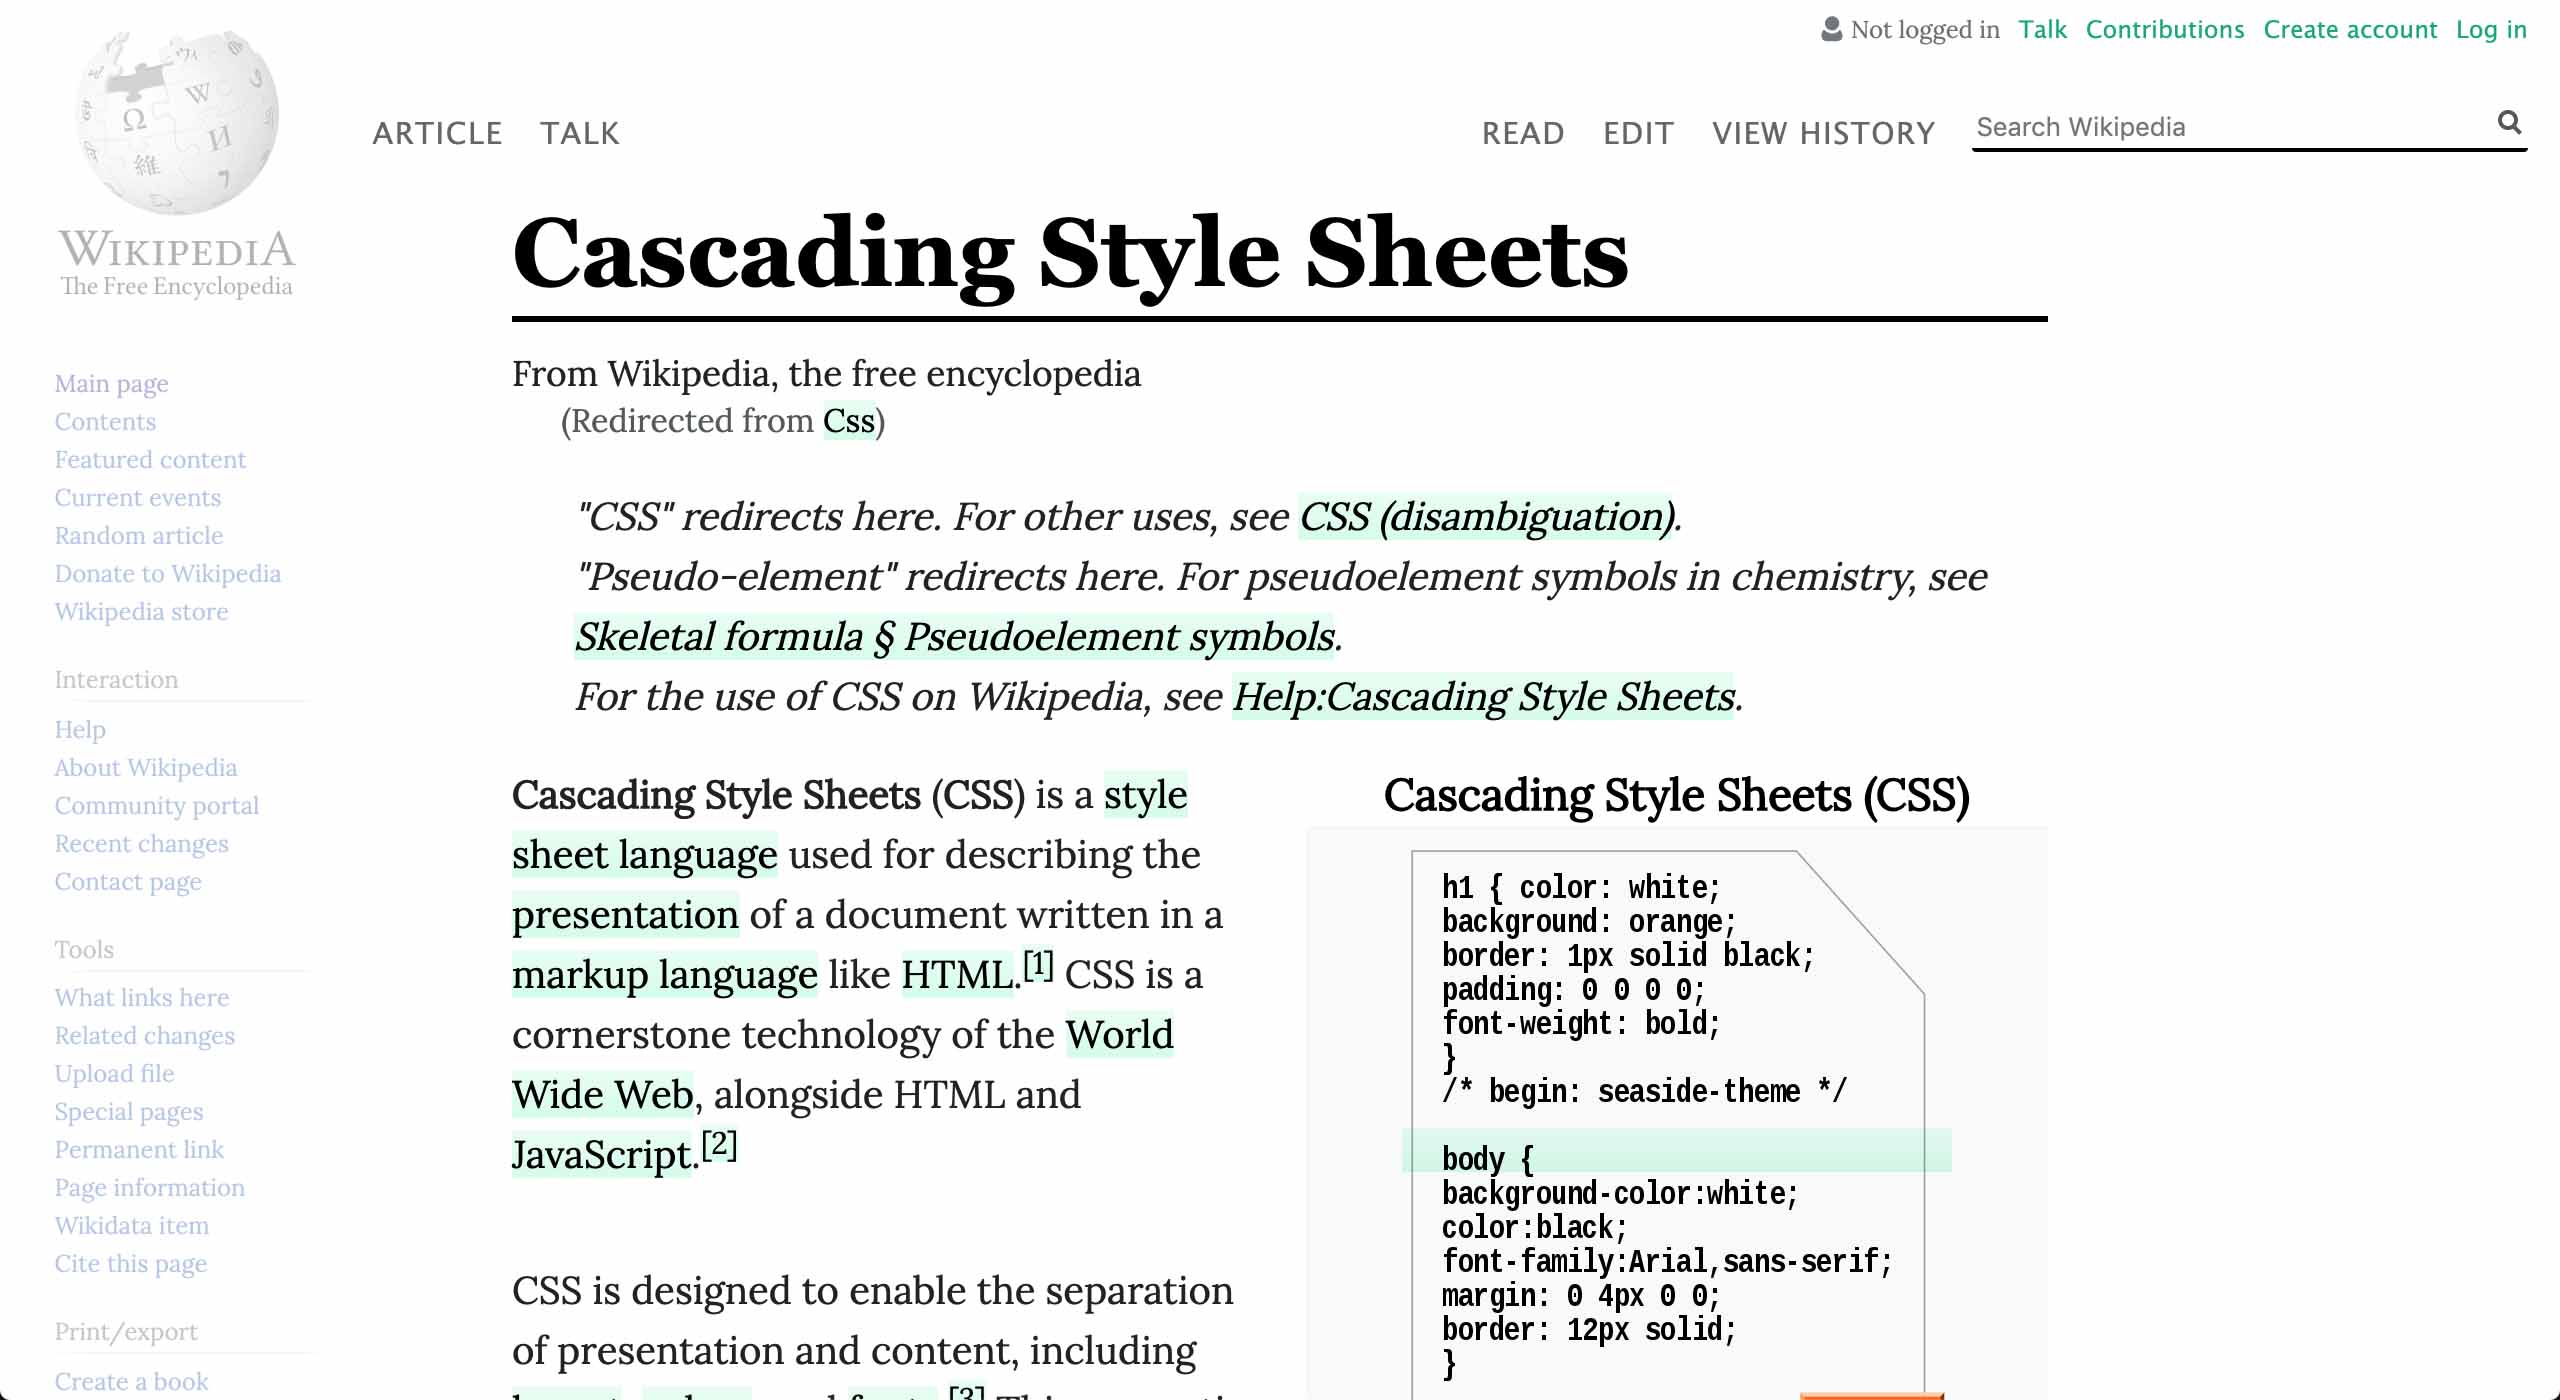Open the Help sidebar link
The height and width of the screenshot is (1400, 2560).
(x=80, y=730)
